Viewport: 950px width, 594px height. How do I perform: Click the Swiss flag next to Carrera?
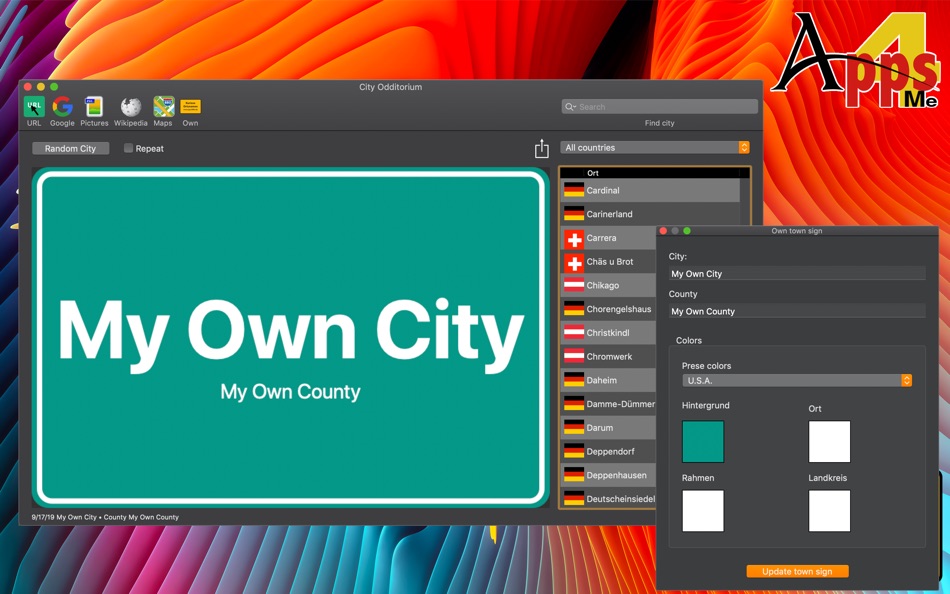[x=575, y=237]
